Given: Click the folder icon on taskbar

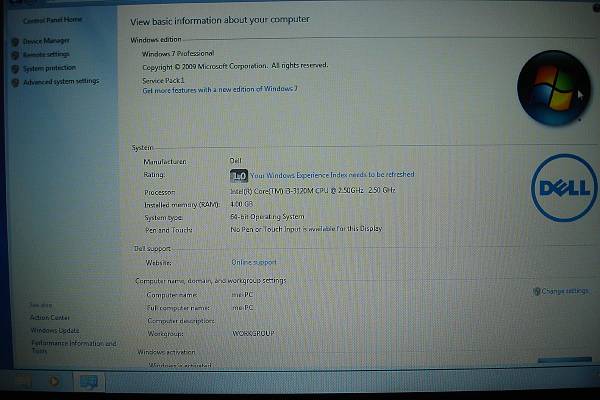Looking at the screenshot, I should tap(23, 381).
